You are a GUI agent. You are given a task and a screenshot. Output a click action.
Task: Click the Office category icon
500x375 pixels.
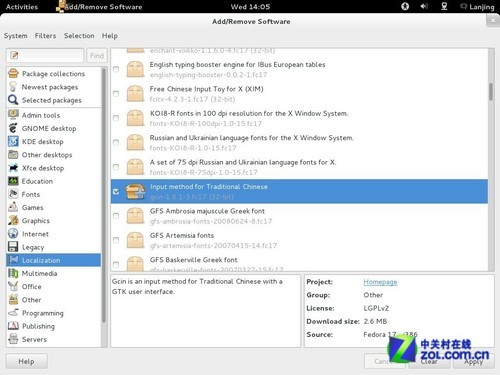(x=13, y=286)
